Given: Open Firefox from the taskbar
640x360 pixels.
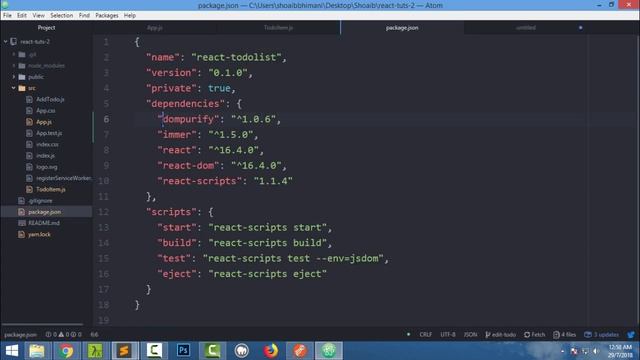Looking at the screenshot, I should (x=271, y=351).
